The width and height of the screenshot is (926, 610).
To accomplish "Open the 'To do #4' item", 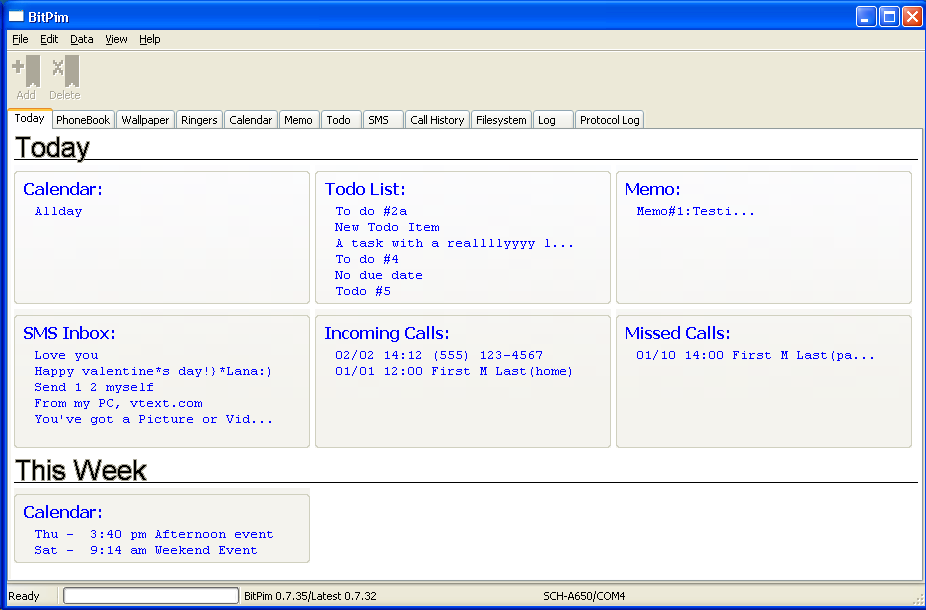I will pos(367,259).
